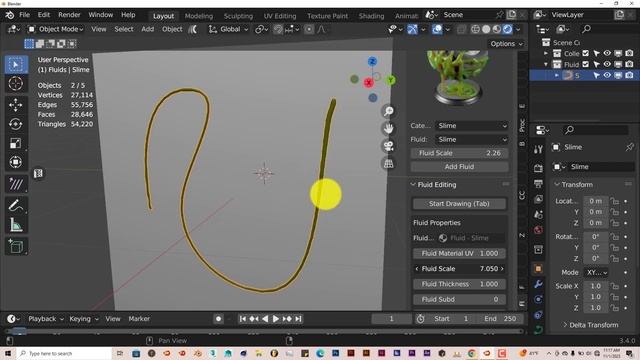Select wireframe viewport shading

click(476, 29)
